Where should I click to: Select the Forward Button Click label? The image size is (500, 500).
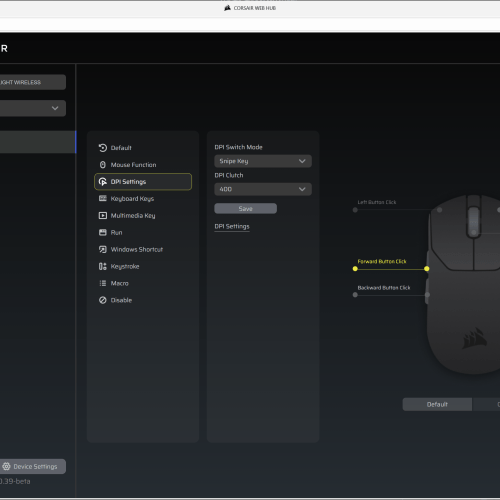coord(382,261)
